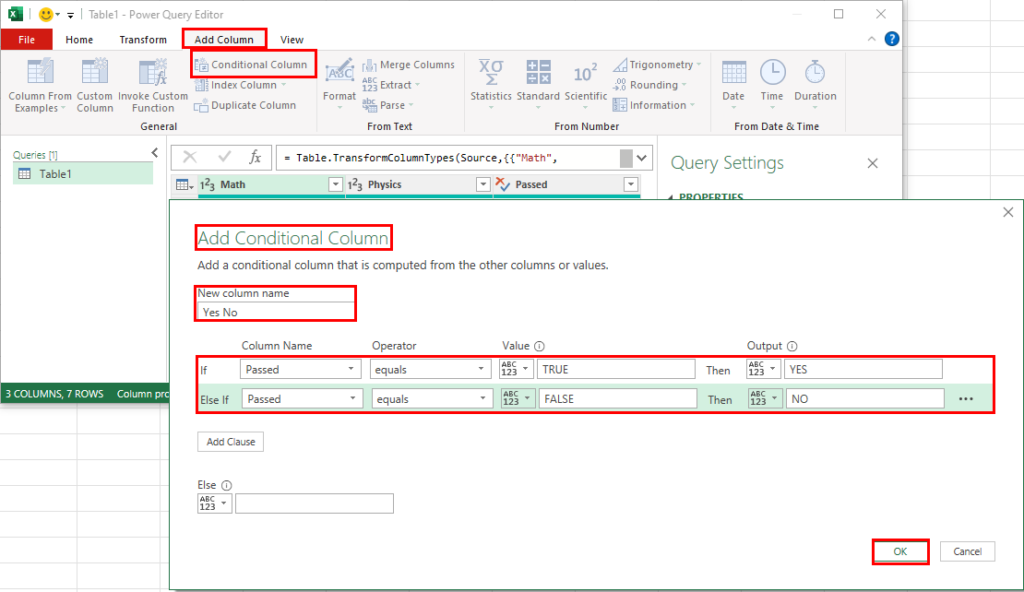
Task: Click the NO output field
Action: point(865,399)
